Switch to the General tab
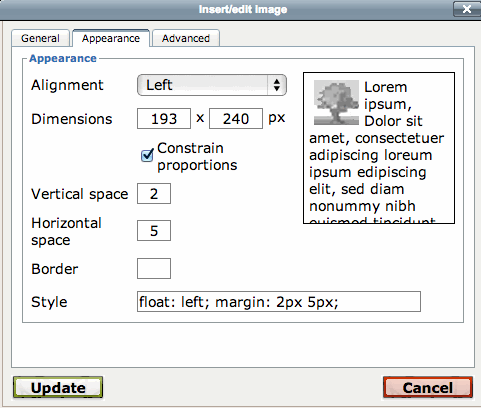 point(40,38)
